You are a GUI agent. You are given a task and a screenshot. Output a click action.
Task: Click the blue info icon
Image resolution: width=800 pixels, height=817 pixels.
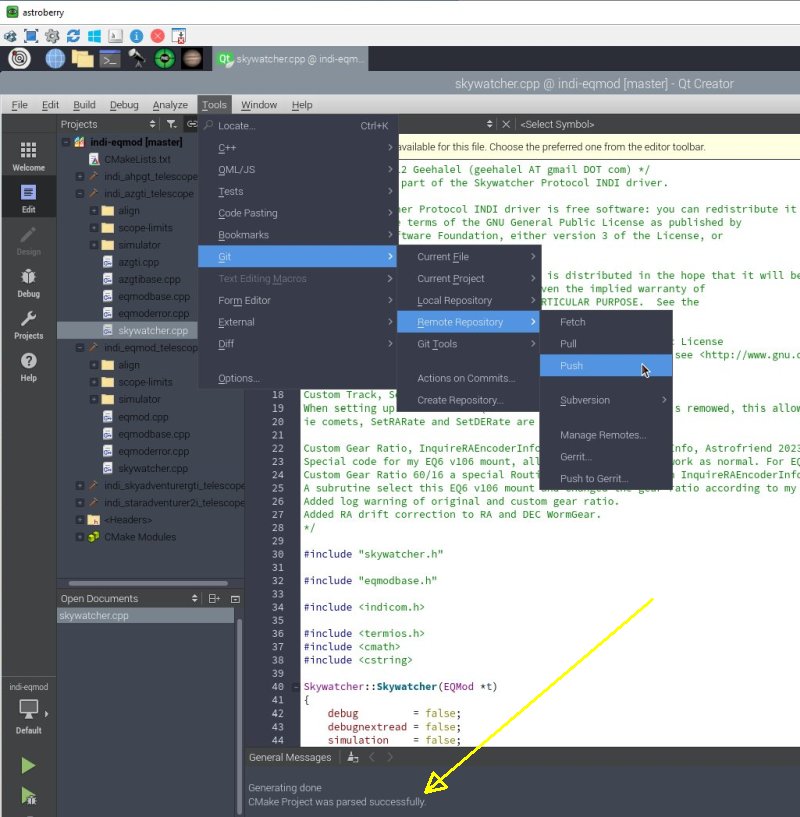coord(137,36)
